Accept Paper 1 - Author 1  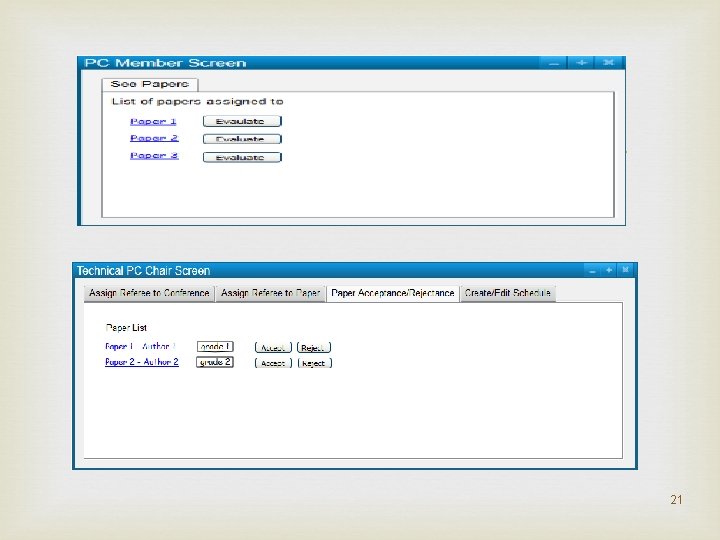tap(273, 348)
